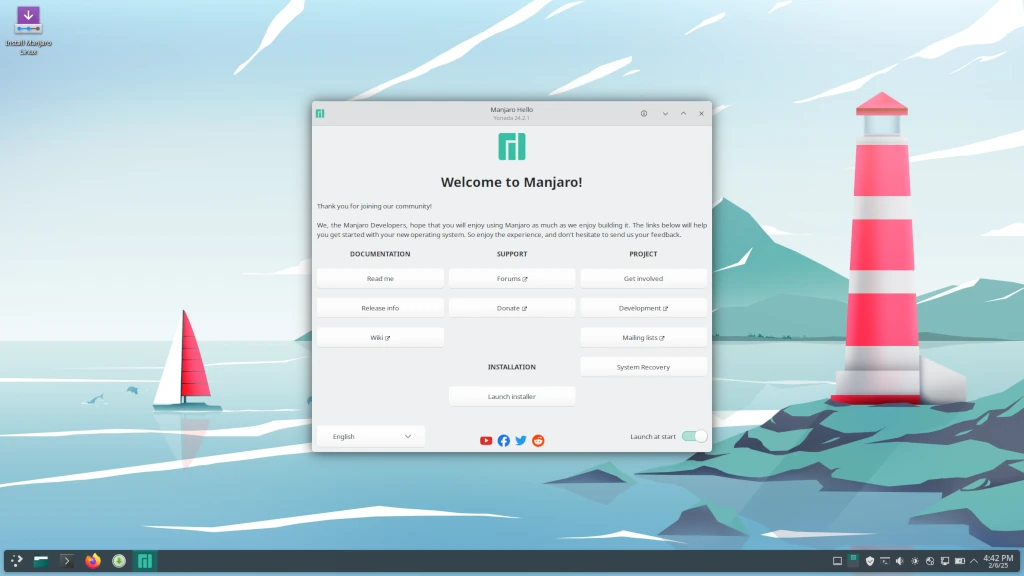Open the display configuration tray icon
The width and height of the screenshot is (1024, 576).
[x=944, y=561]
